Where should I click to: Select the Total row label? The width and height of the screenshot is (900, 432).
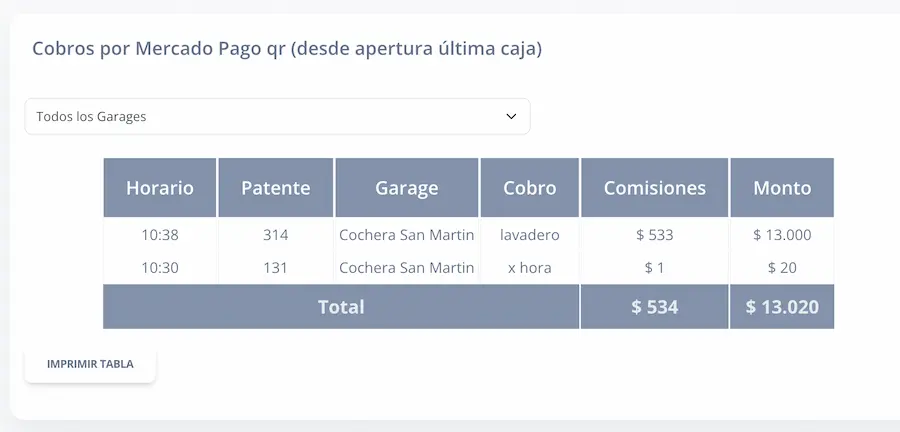pos(341,307)
